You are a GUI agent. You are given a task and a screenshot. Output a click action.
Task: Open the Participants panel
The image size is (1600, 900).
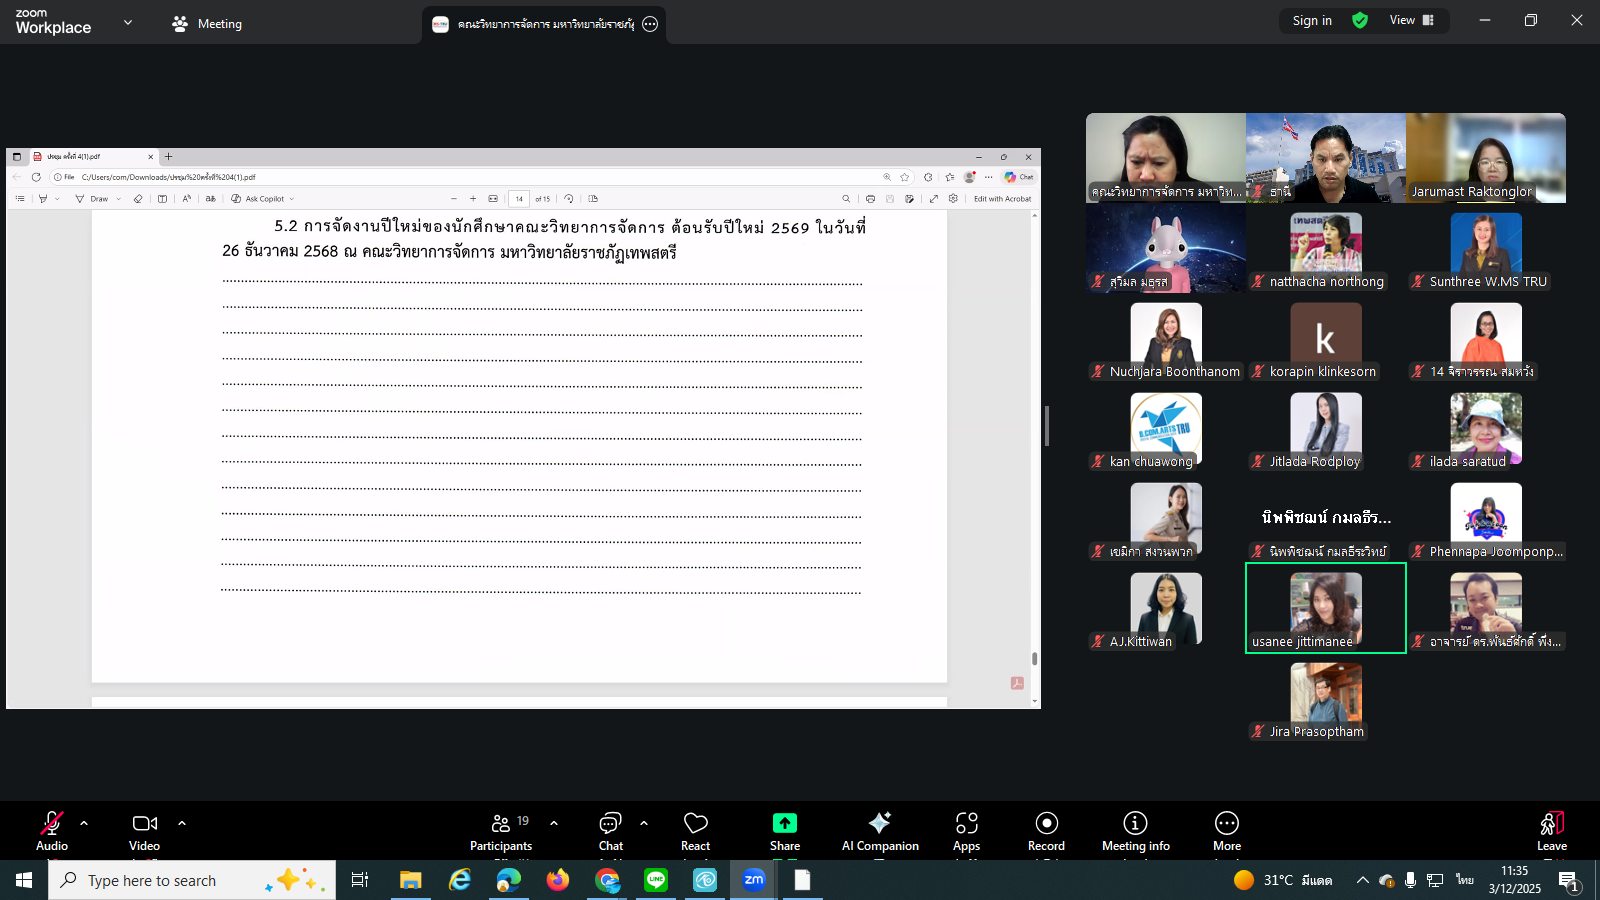pos(501,832)
